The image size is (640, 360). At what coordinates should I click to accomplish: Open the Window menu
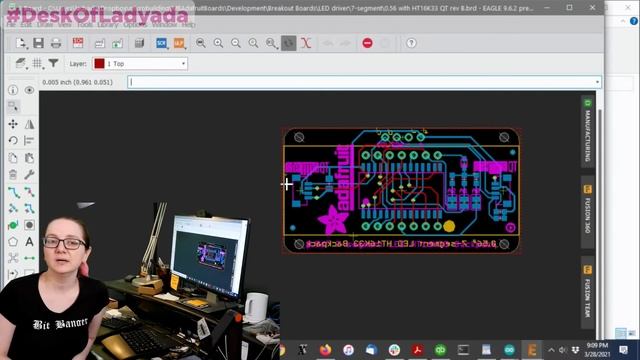tap(164, 24)
